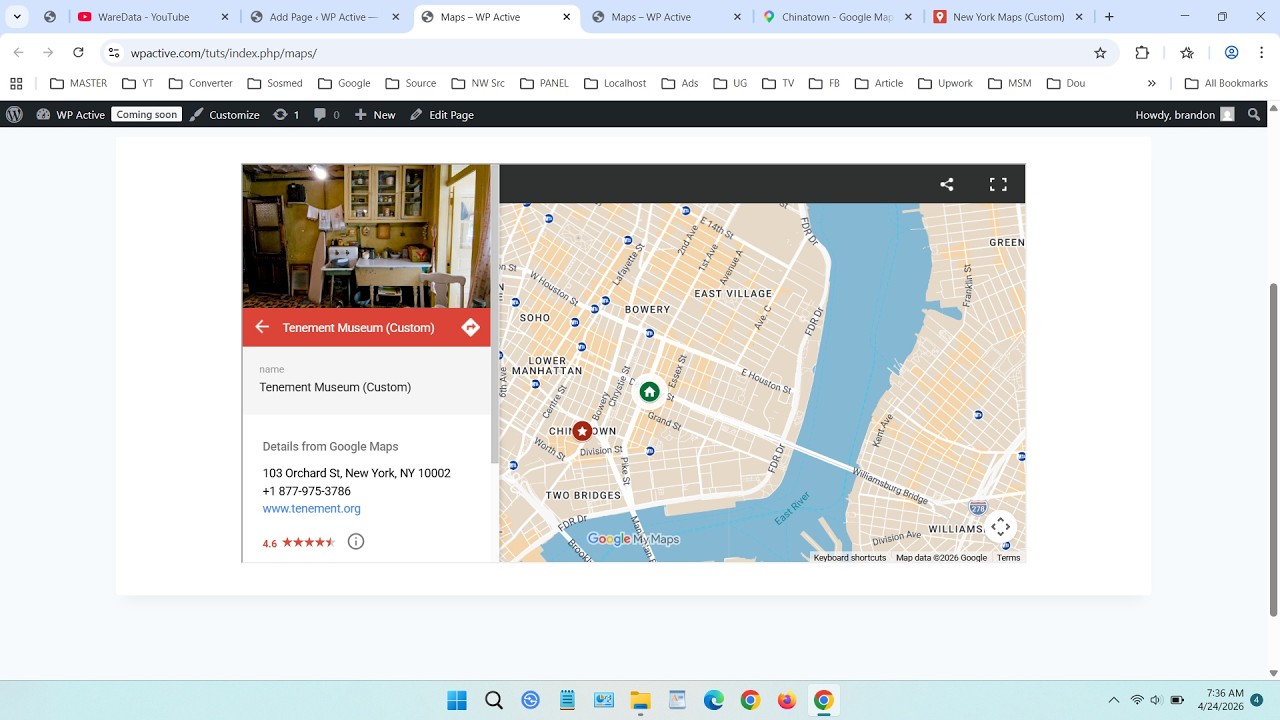The width and height of the screenshot is (1280, 720).
Task: Open rating info icon beside stars
Action: point(356,542)
